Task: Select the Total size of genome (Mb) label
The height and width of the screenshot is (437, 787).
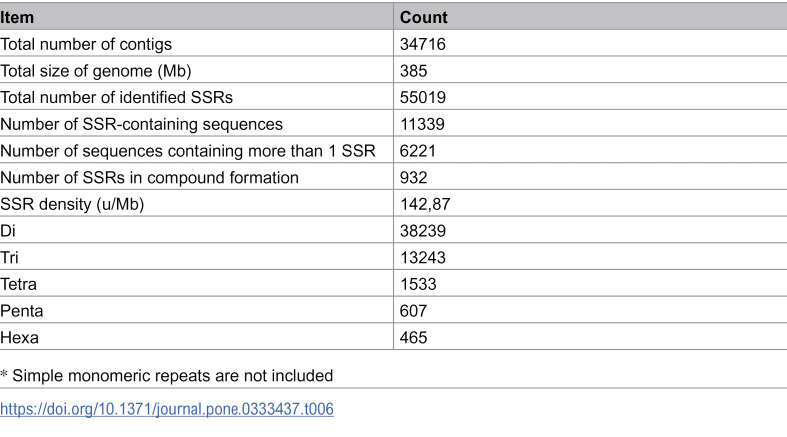Action: tap(96, 71)
